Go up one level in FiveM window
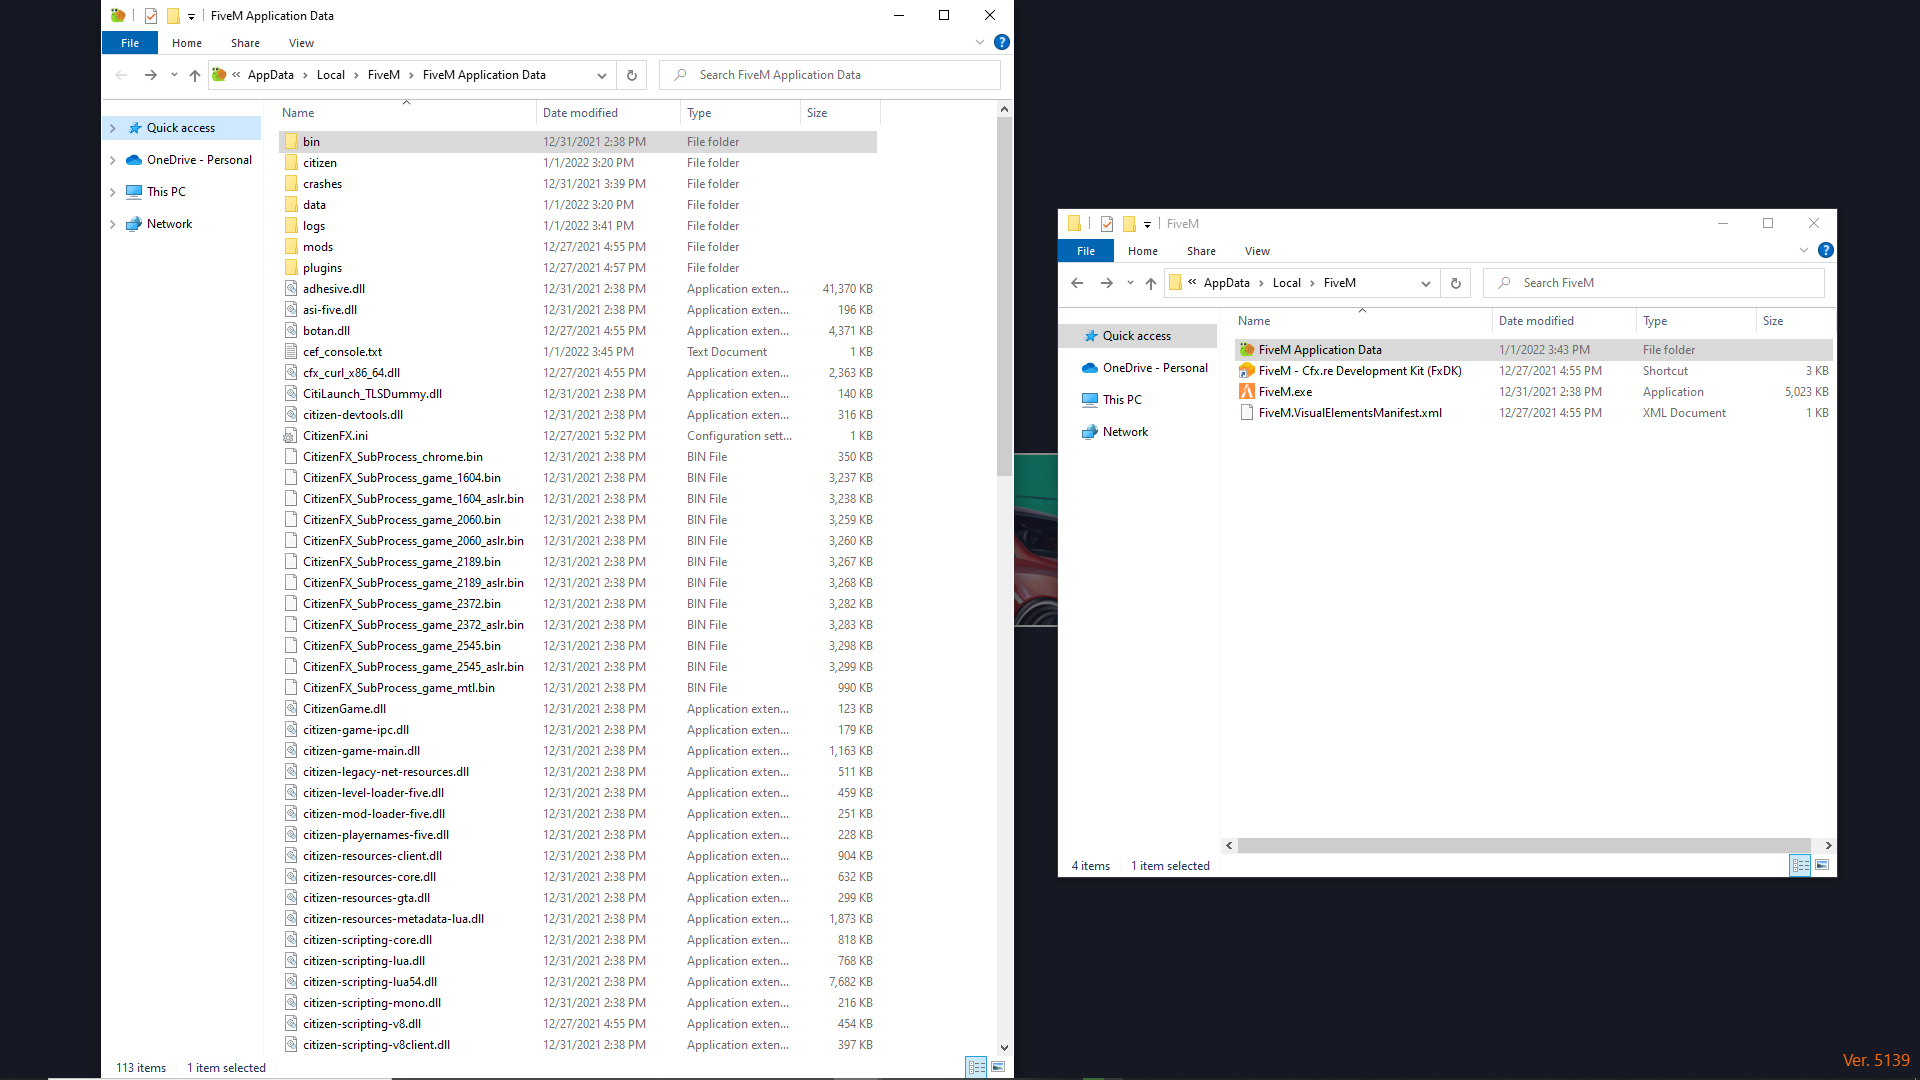This screenshot has width=1920, height=1080. pos(1151,283)
